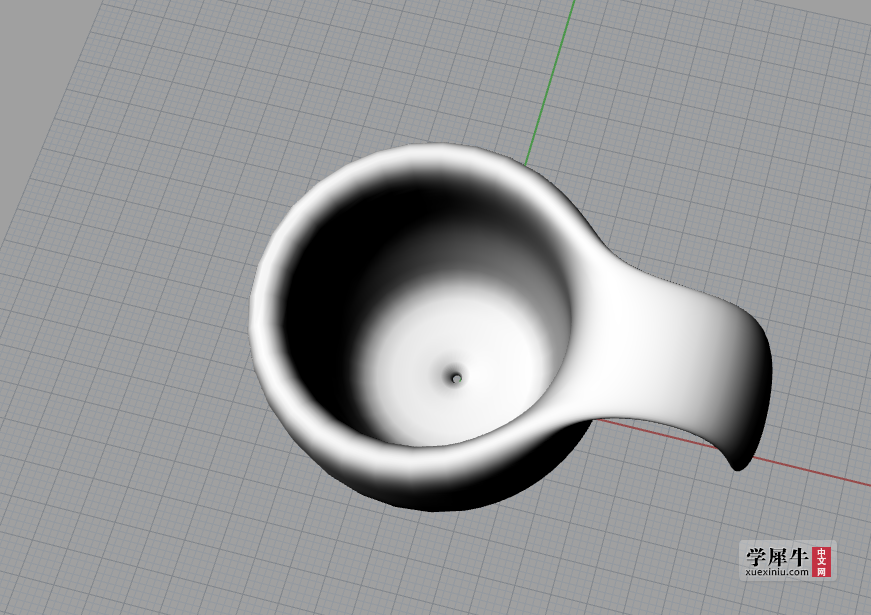Click the small hole at cup bottom
Image resolution: width=871 pixels, height=615 pixels.
[x=456, y=378]
